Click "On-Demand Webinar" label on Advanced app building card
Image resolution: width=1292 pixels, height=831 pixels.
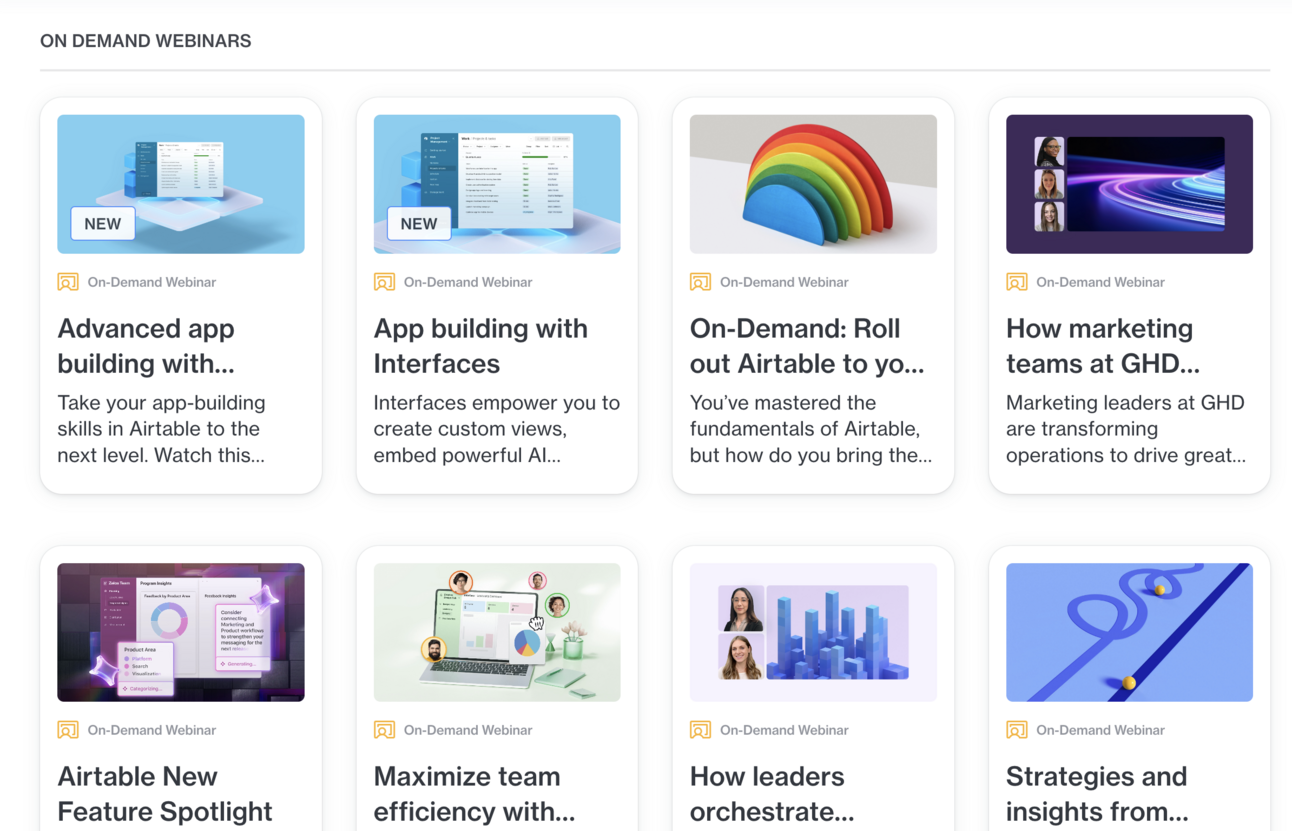click(152, 282)
